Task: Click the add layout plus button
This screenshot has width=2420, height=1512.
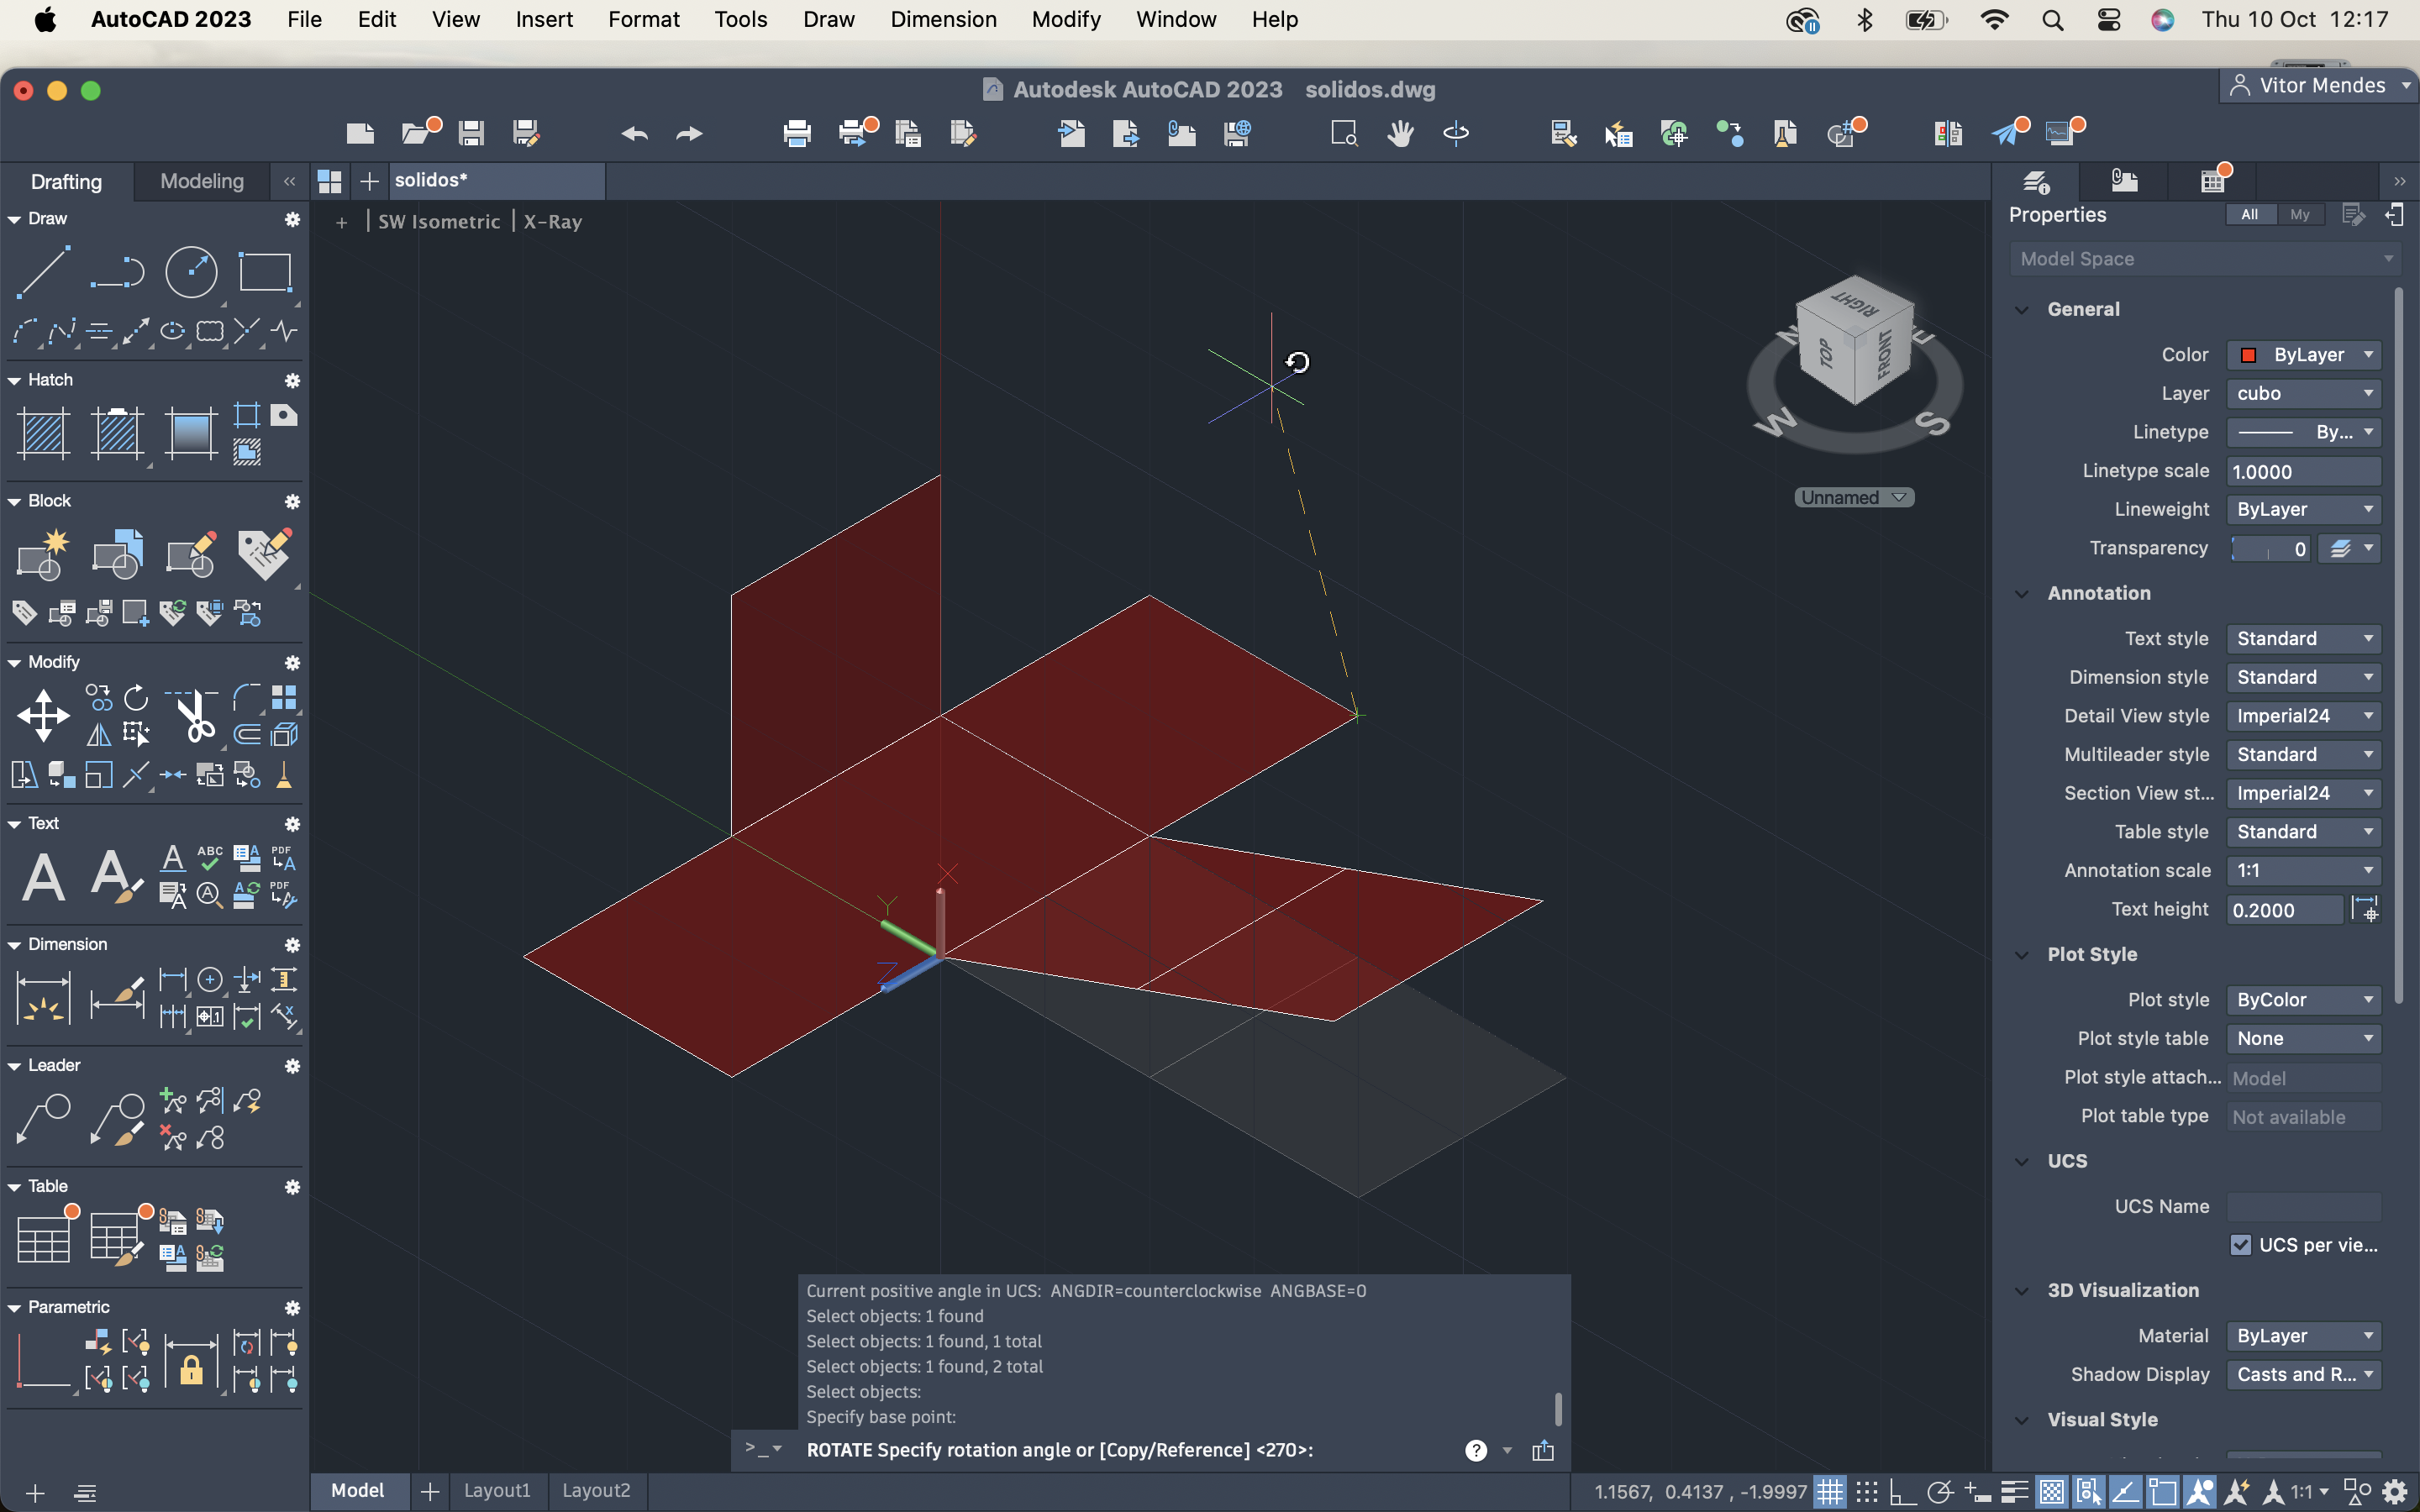Action: pyautogui.click(x=429, y=1491)
